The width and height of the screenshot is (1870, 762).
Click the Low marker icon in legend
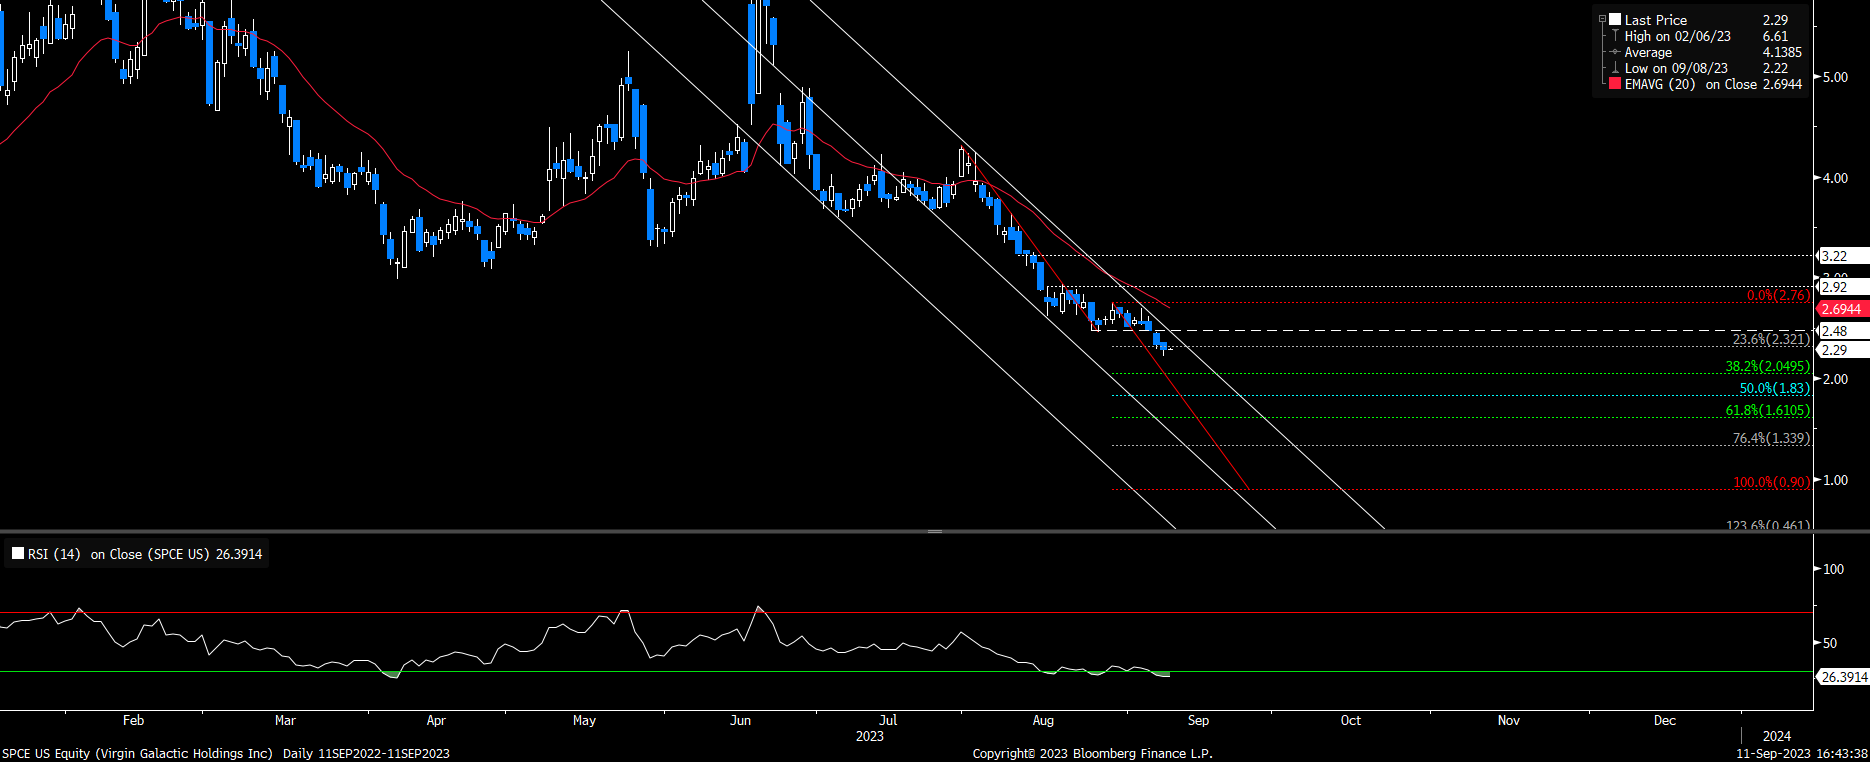point(1615,68)
